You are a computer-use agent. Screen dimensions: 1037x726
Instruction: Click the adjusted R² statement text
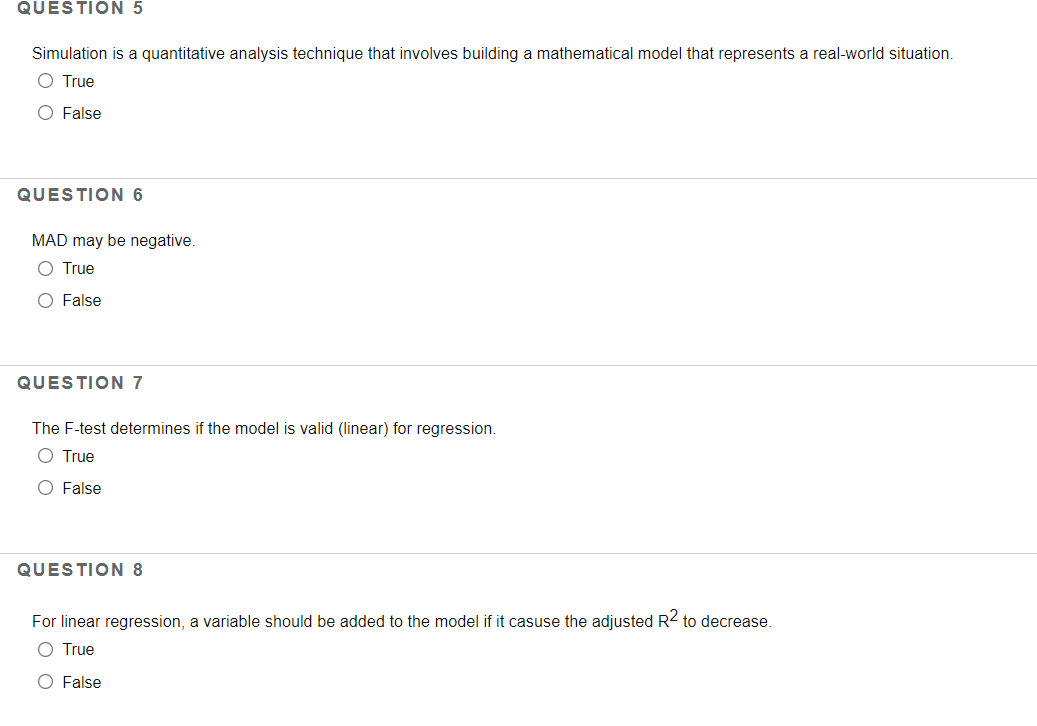tap(402, 620)
